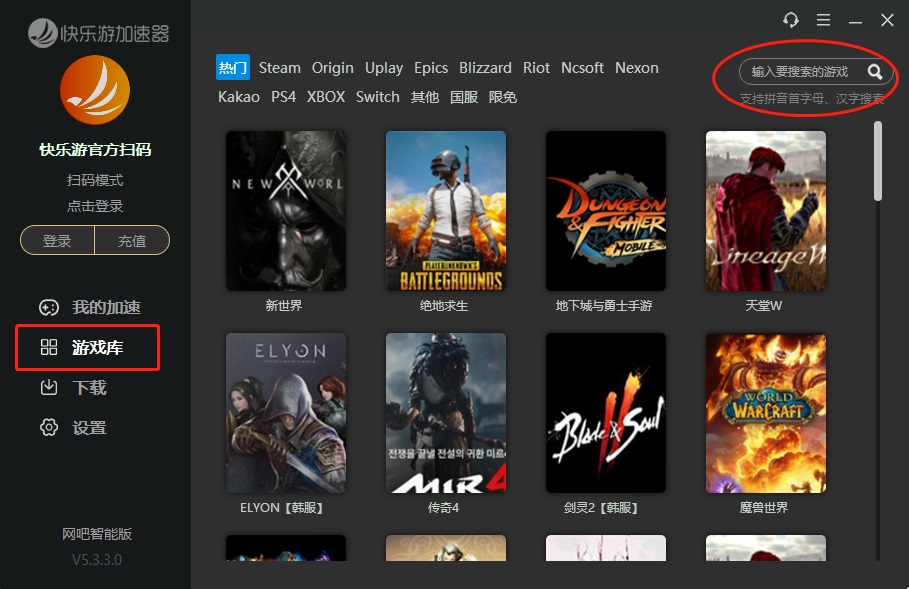Click the ELYON【韩服】 game title
Viewport: 909px width, 589px height.
[x=283, y=508]
